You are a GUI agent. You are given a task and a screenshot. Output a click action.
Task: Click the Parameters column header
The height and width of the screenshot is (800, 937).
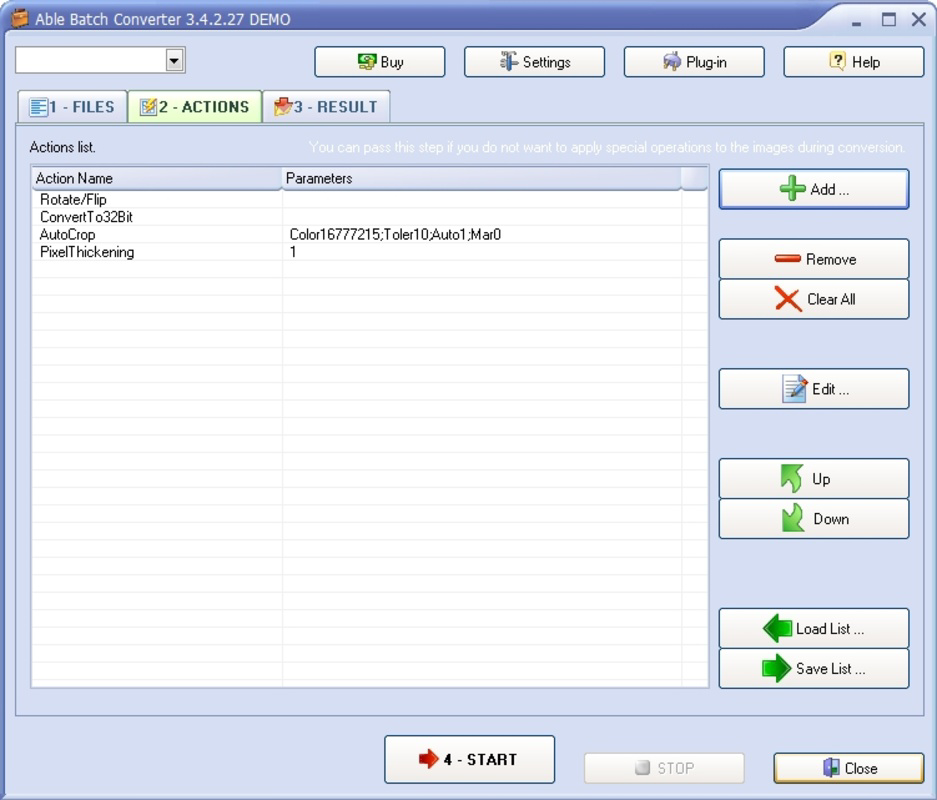point(481,178)
